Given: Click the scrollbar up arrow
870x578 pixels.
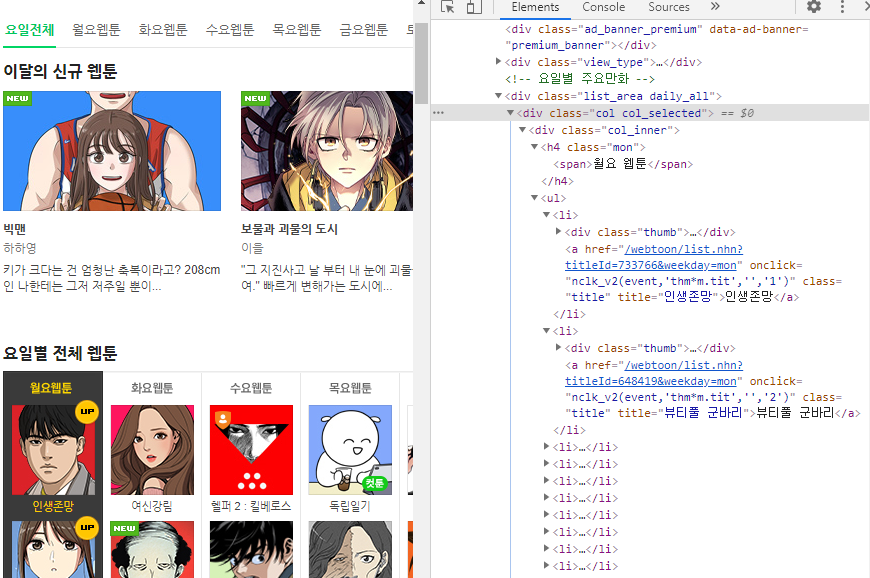Looking at the screenshot, I should coord(421,3).
